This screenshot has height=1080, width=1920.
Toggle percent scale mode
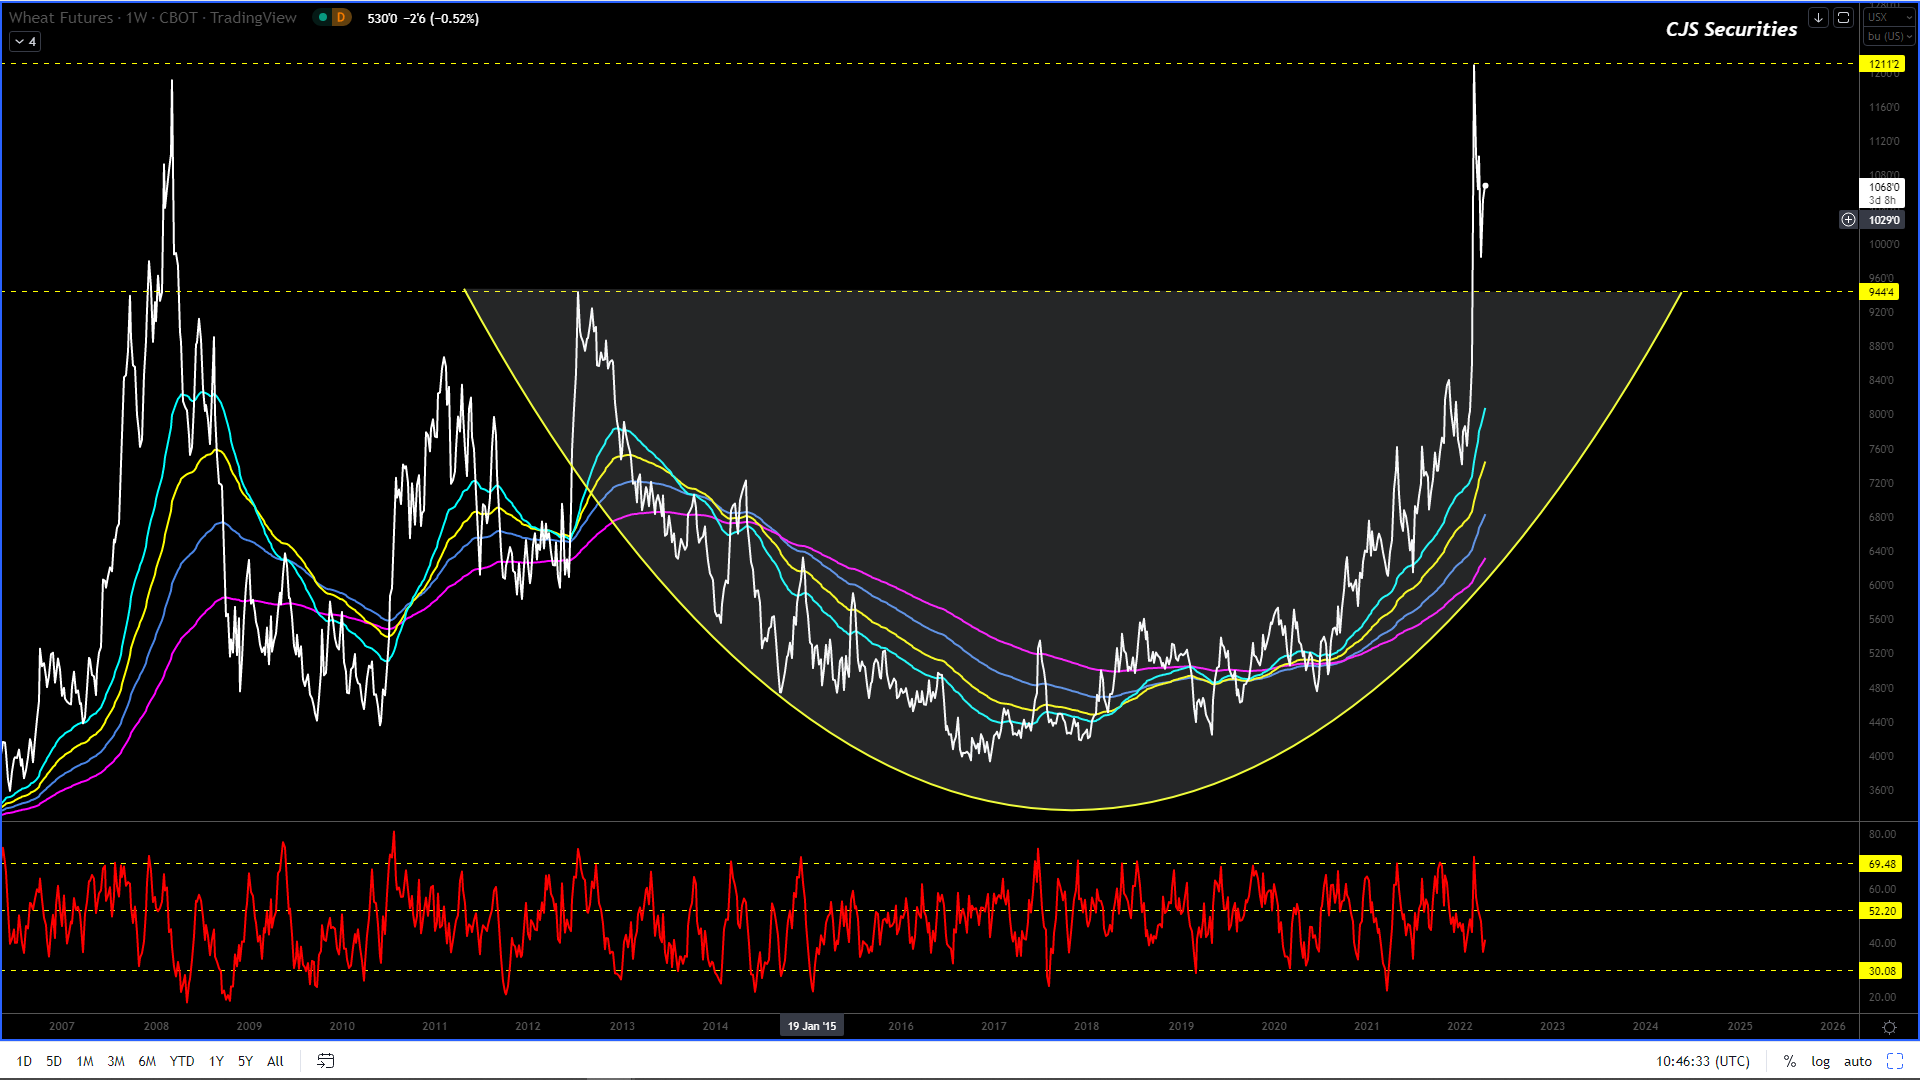(x=1789, y=1061)
